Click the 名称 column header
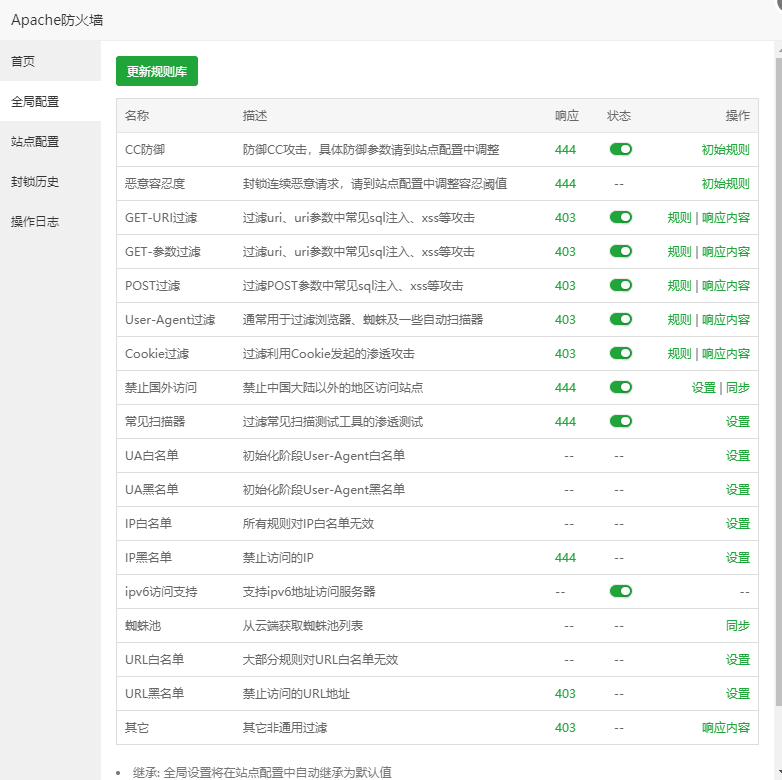 [x=137, y=116]
